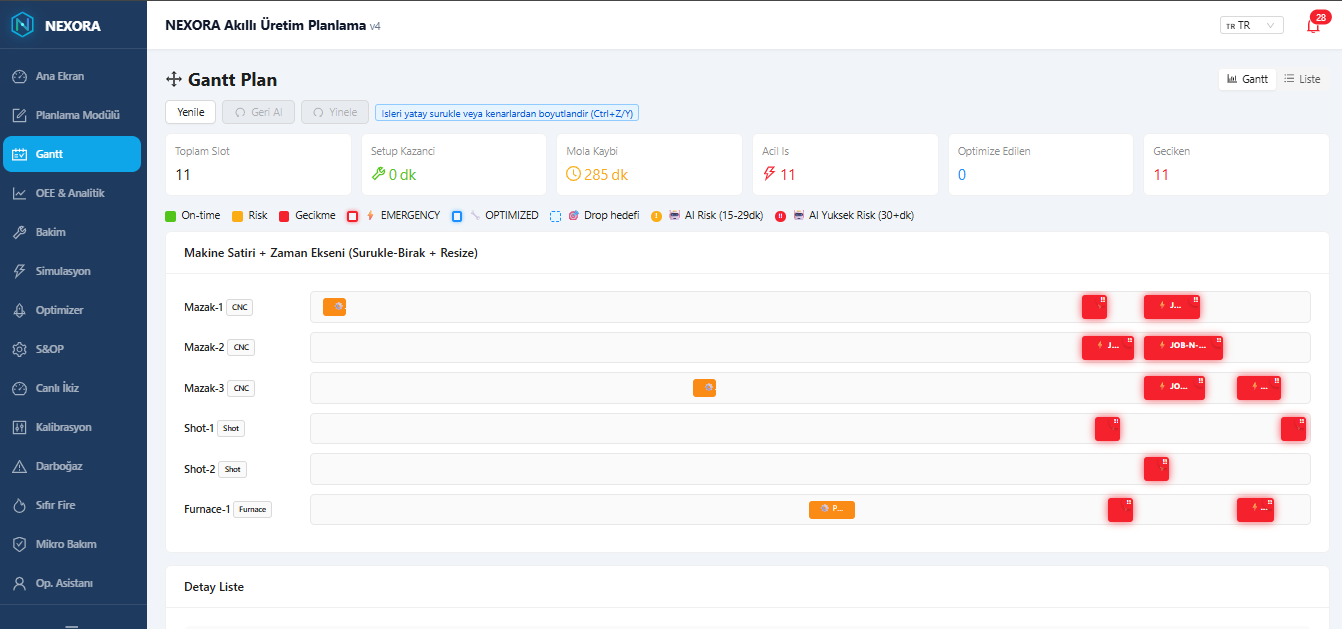The height and width of the screenshot is (629, 1342).
Task: Open the Mikro Bakım shield icon
Action: 19,544
